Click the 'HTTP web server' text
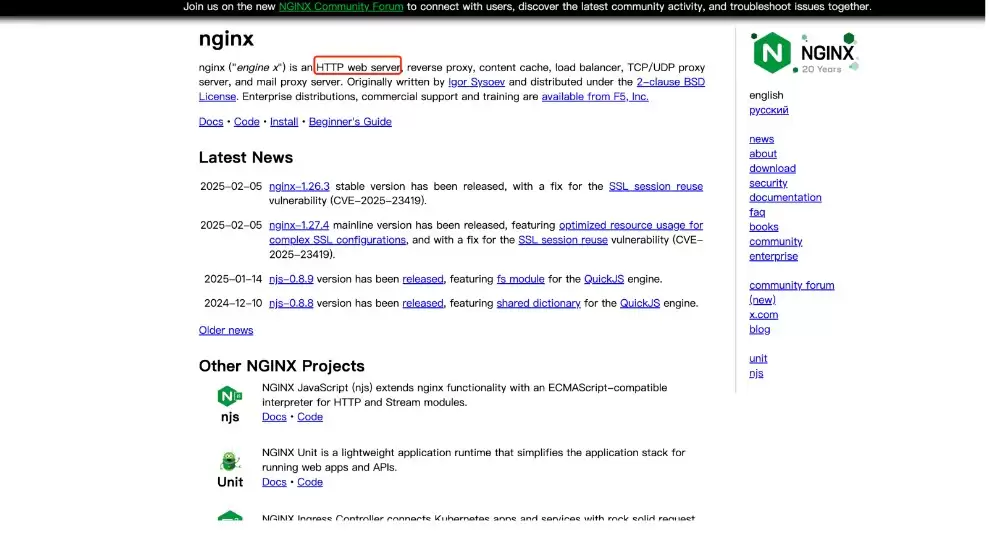This screenshot has width=989, height=538. point(358,67)
